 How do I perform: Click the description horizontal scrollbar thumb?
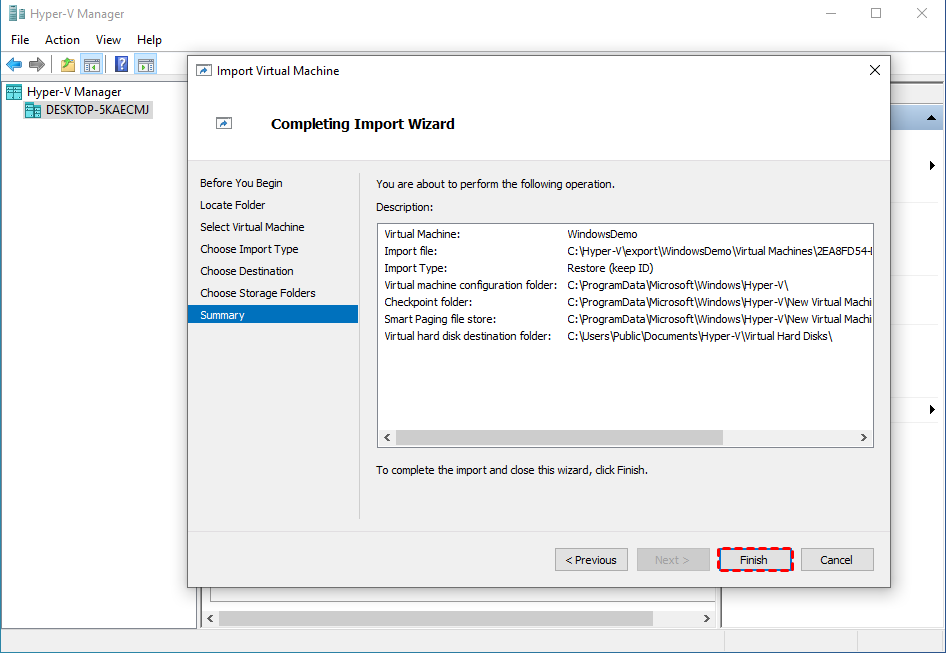(x=559, y=438)
